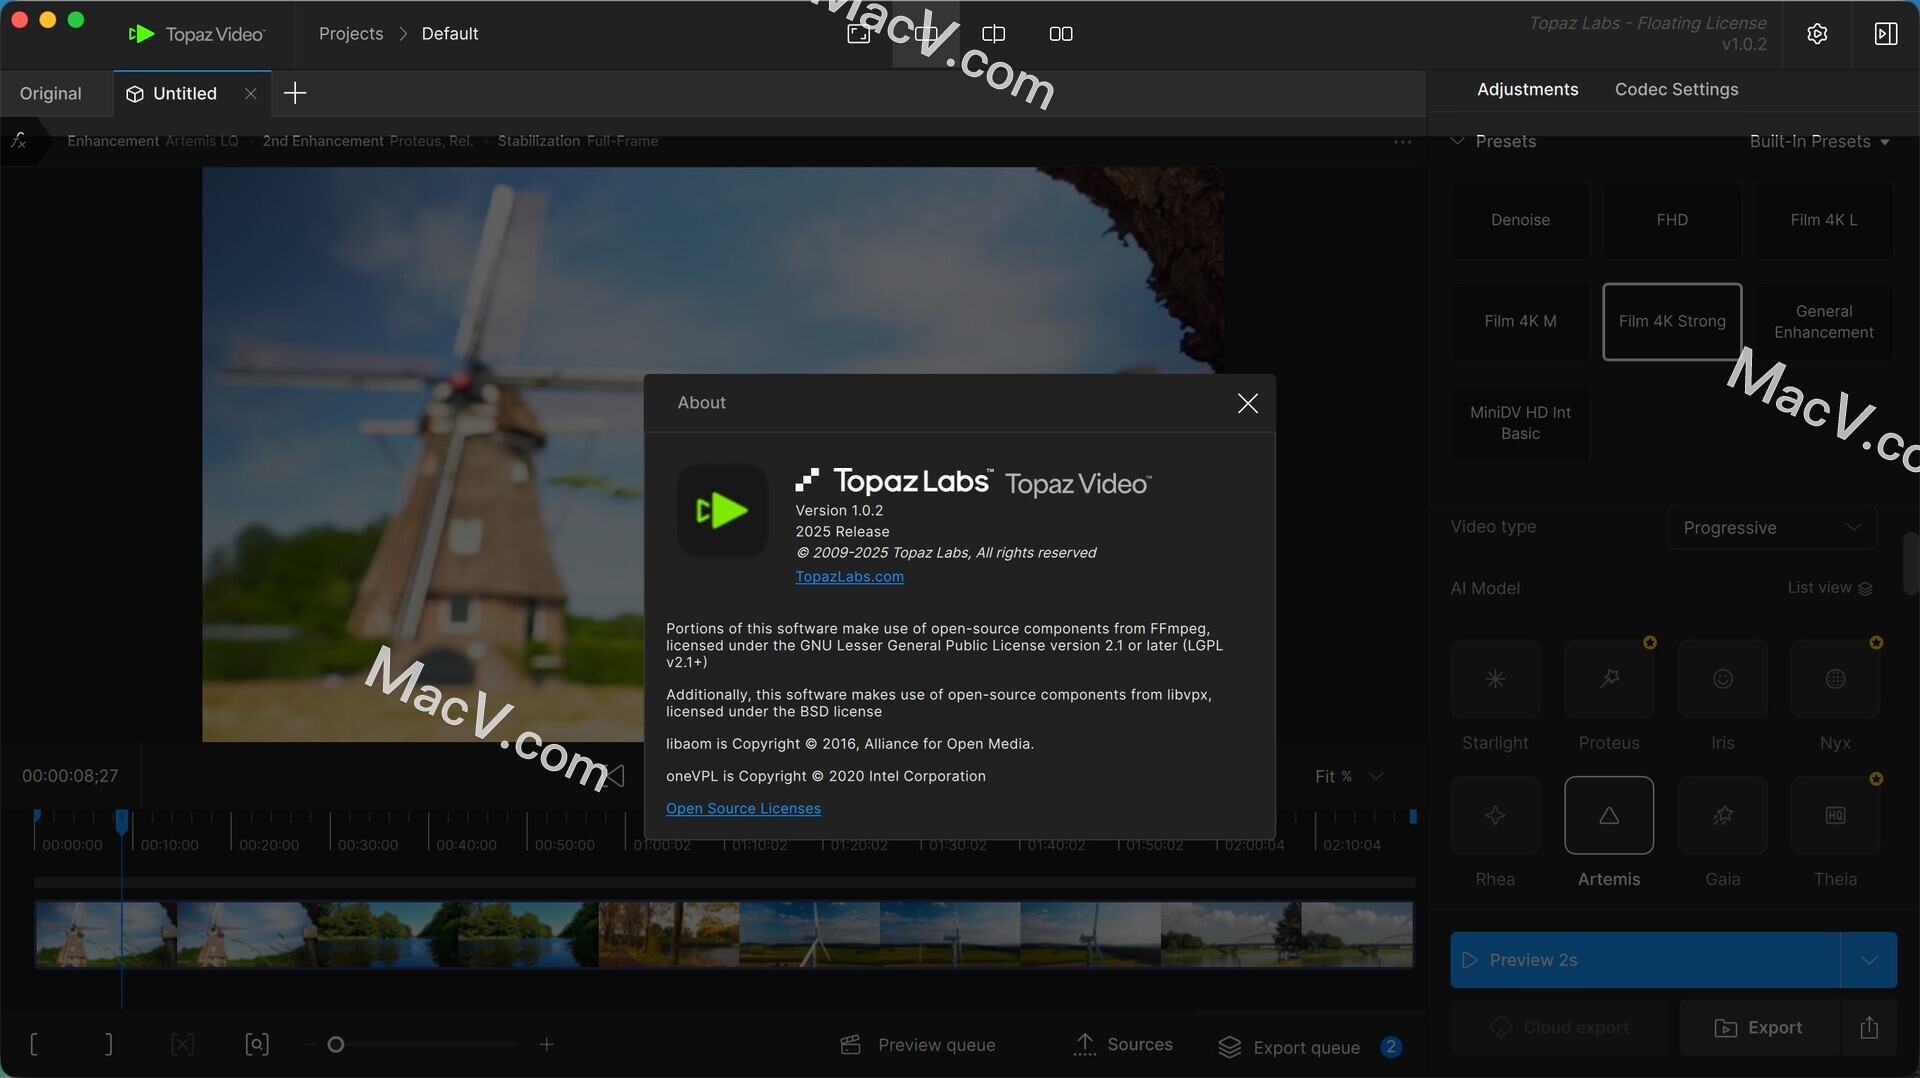1920x1078 pixels.
Task: Click the set in-point bracket icon
Action: [34, 1044]
